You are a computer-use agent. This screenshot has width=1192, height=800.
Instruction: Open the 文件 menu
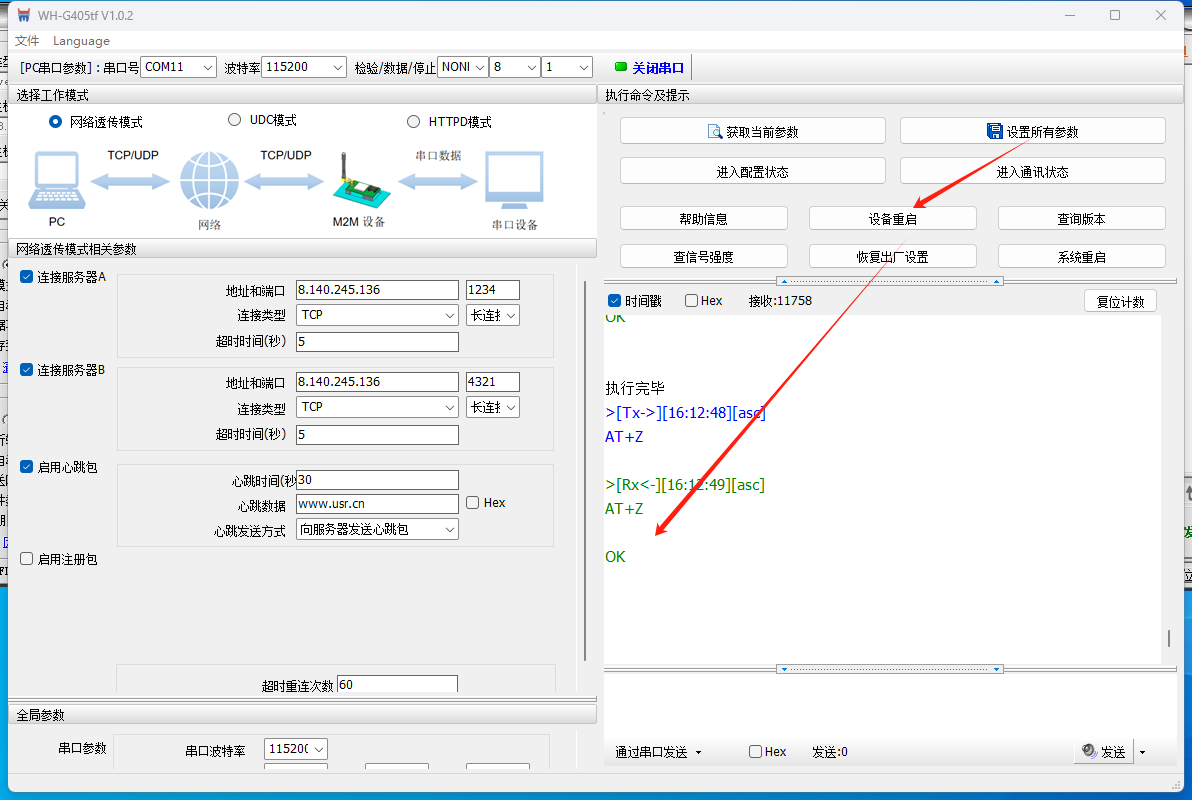point(27,41)
